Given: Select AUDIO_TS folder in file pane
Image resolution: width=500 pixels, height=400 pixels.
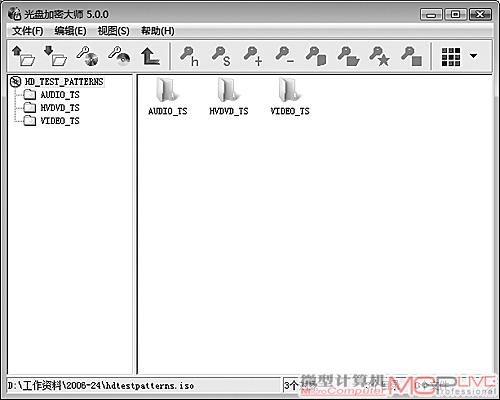Looking at the screenshot, I should pyautogui.click(x=168, y=97).
